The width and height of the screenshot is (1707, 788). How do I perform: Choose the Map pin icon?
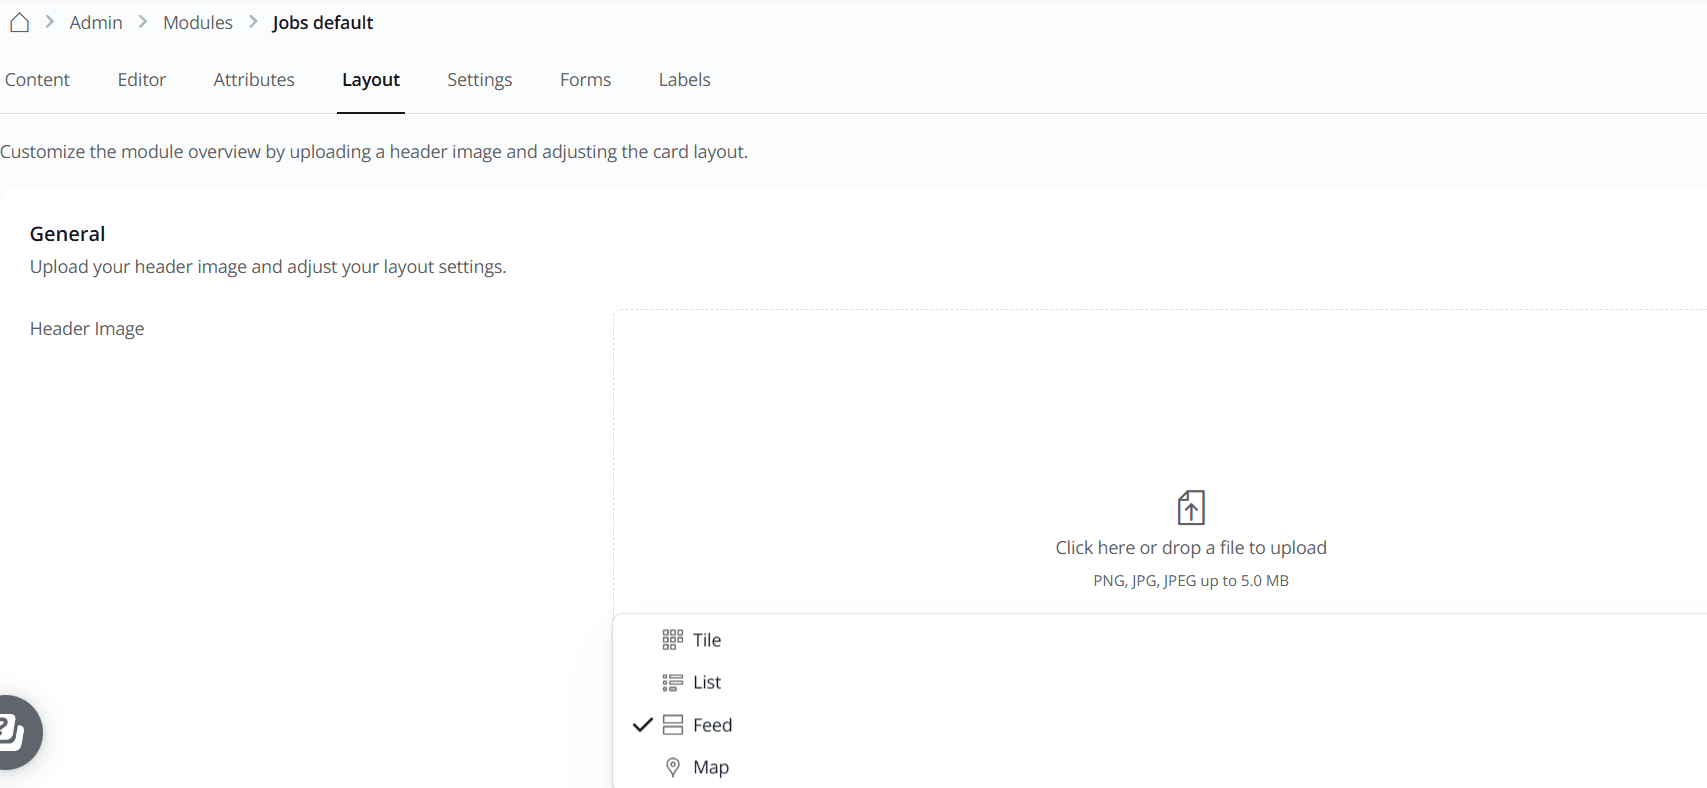pos(672,768)
